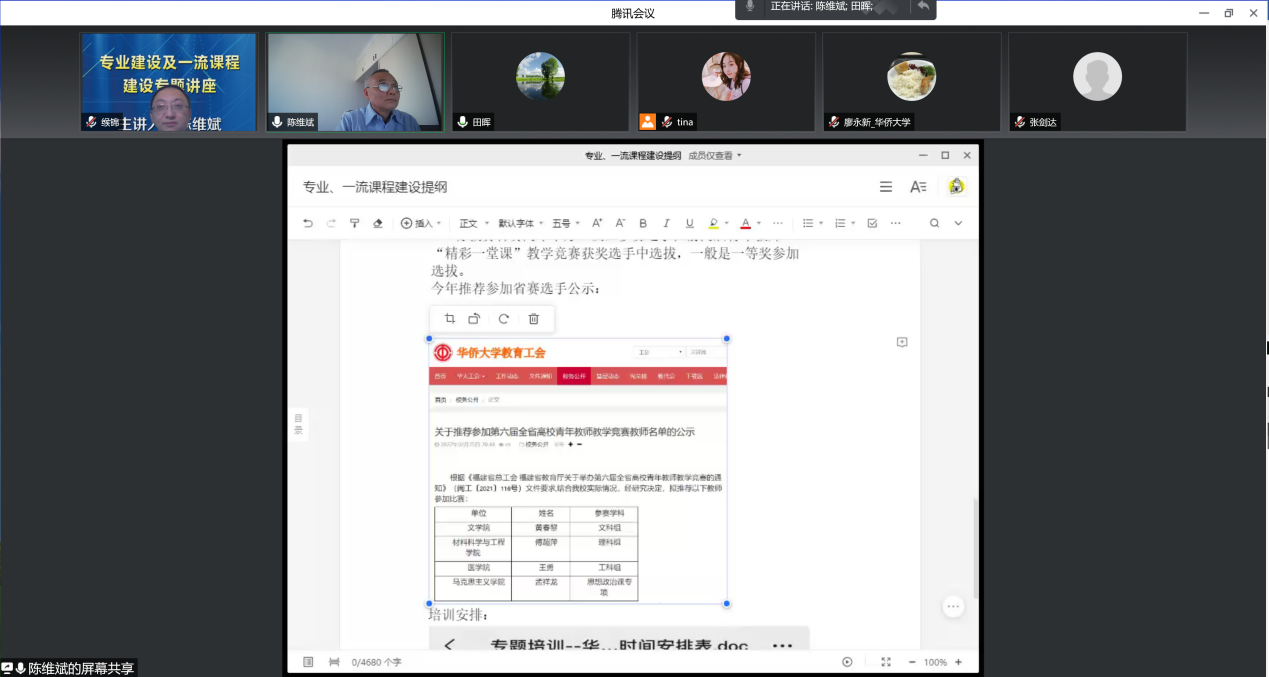Zoom in with plus button
Image resolution: width=1269 pixels, height=677 pixels.
point(958,662)
